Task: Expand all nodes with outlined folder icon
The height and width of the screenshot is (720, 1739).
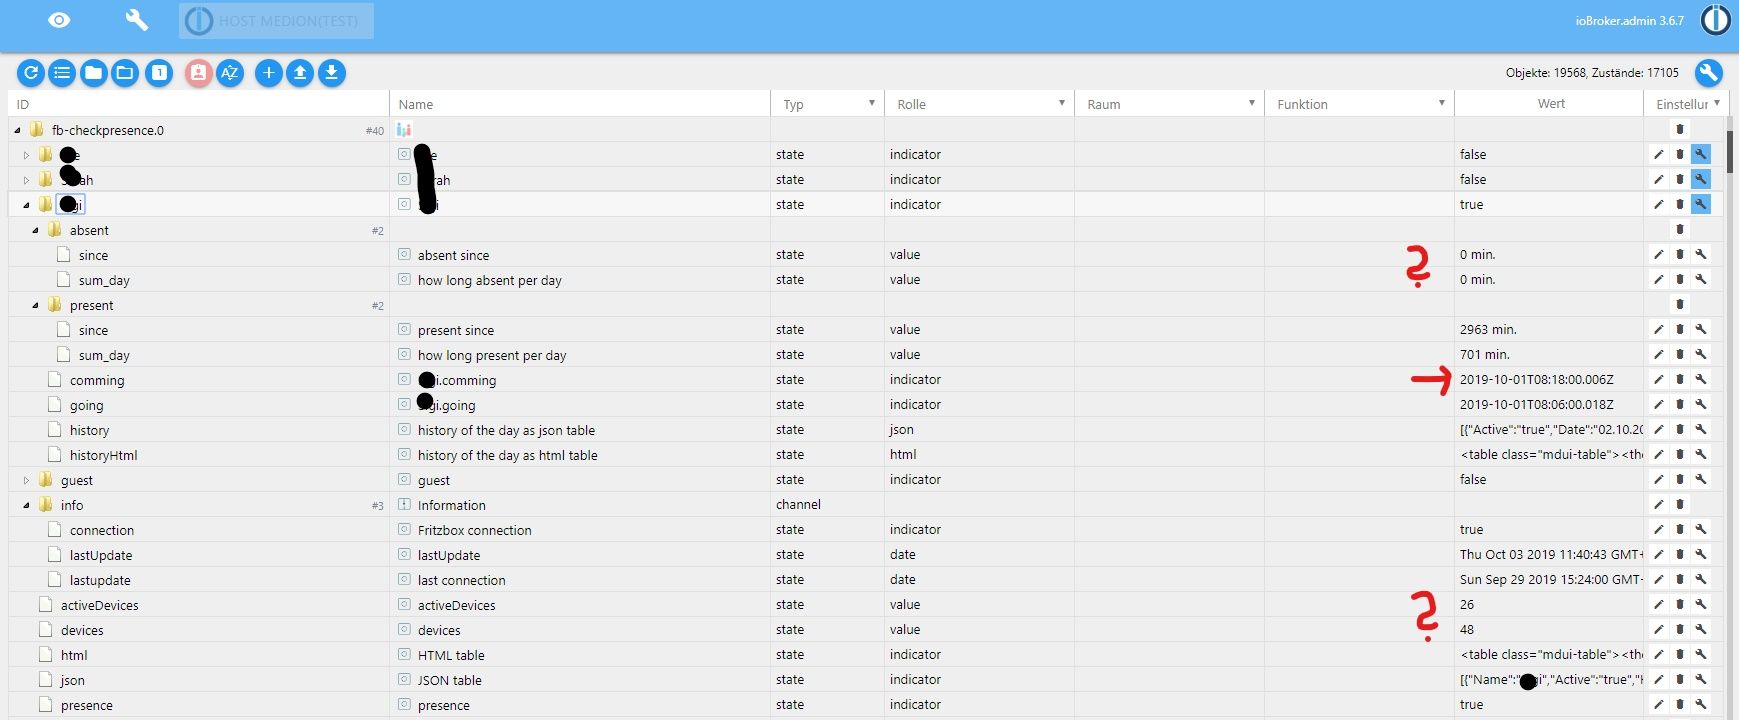Action: click(x=125, y=73)
